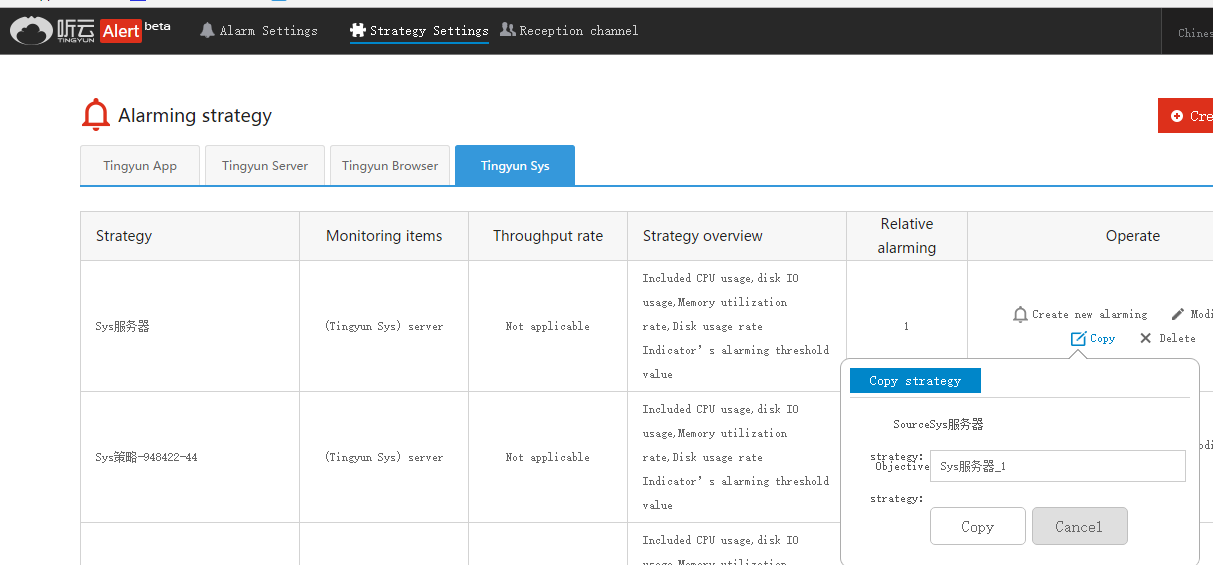Click the Delete X icon for Sys服务器
This screenshot has height=565, width=1213.
click(1146, 339)
